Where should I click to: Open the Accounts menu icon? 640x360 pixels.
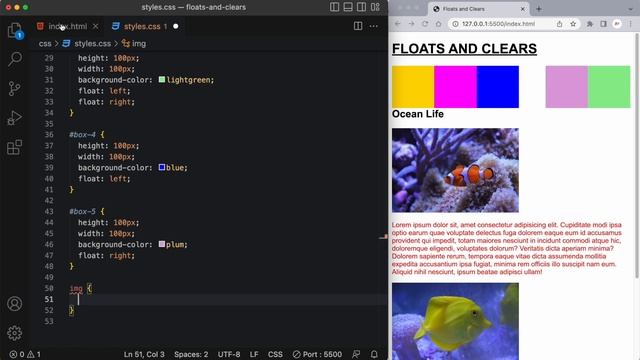click(15, 304)
